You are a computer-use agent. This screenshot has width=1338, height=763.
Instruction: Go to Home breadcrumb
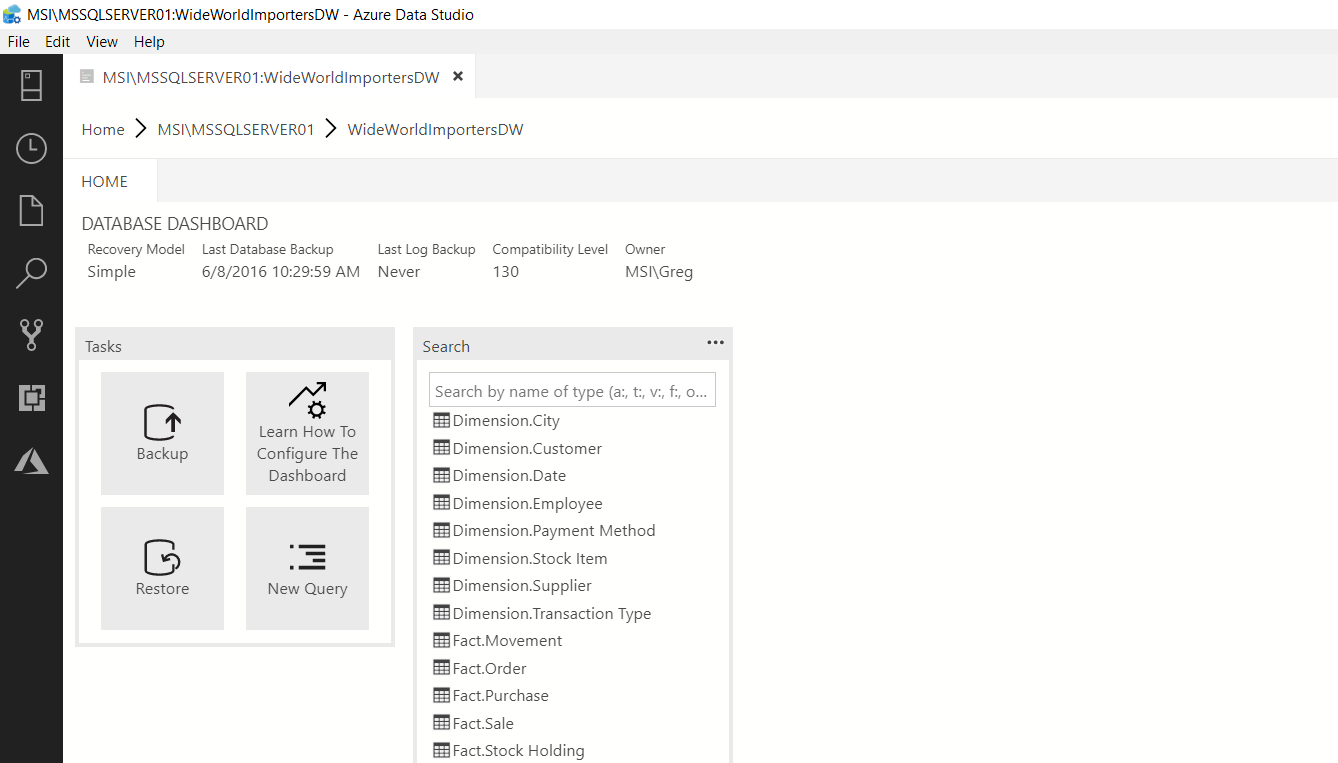[x=103, y=129]
